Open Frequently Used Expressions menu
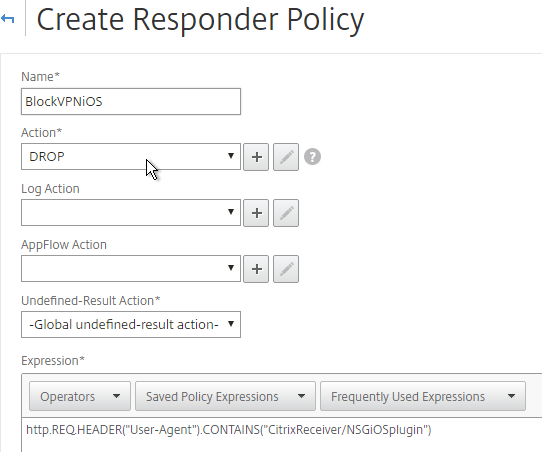This screenshot has height=452, width=542. (x=423, y=396)
